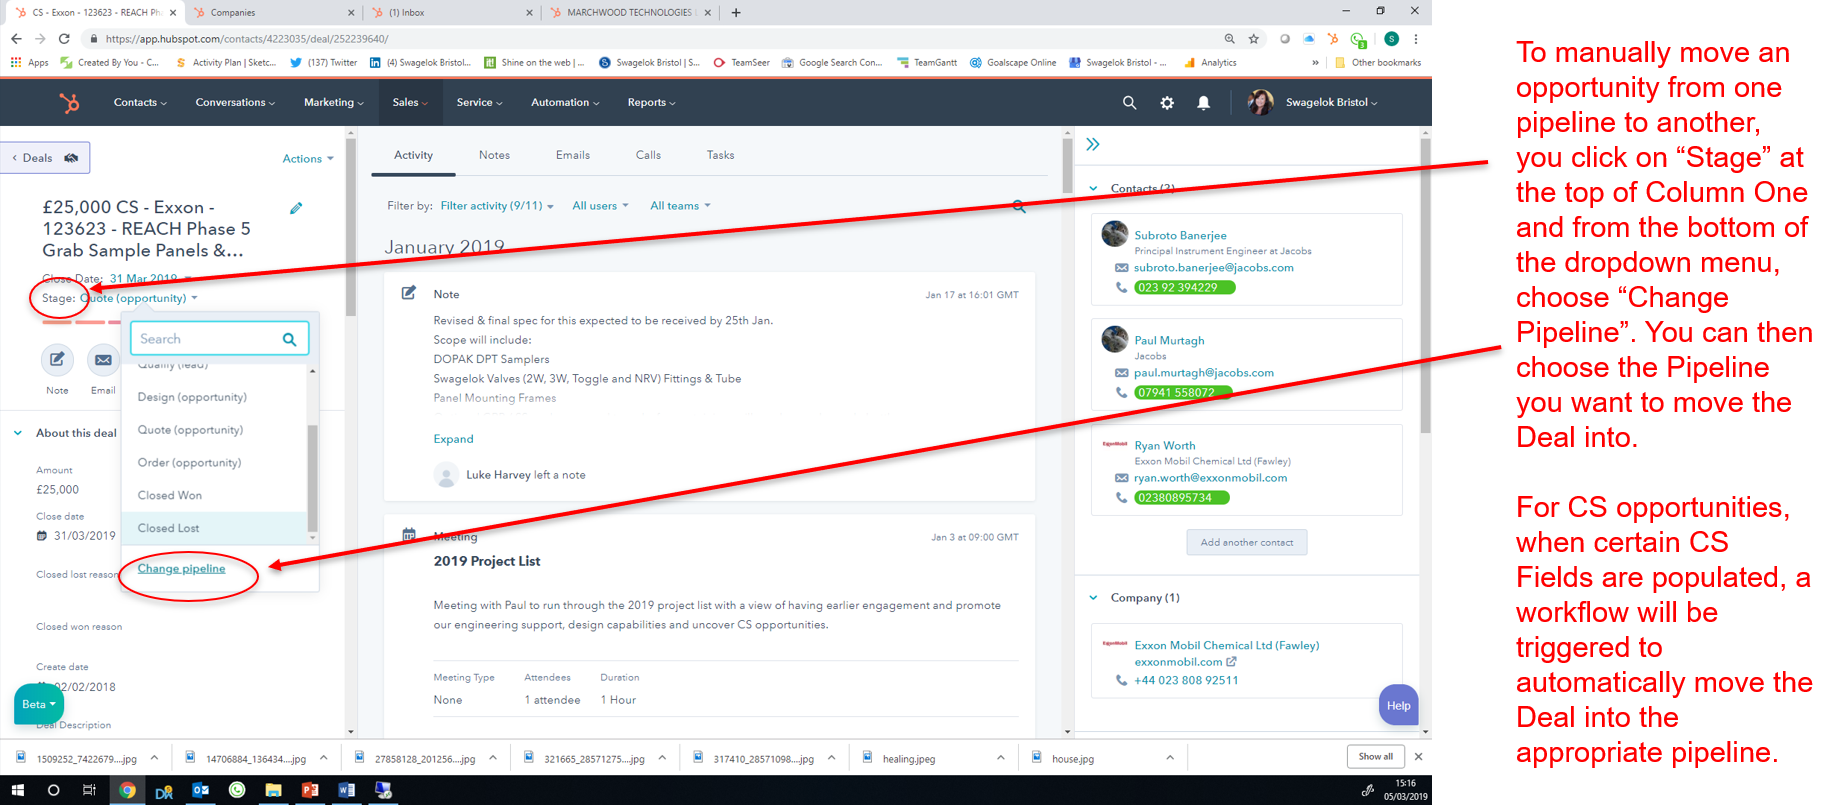
Task: Go back to Deals list
Action: tap(45, 158)
